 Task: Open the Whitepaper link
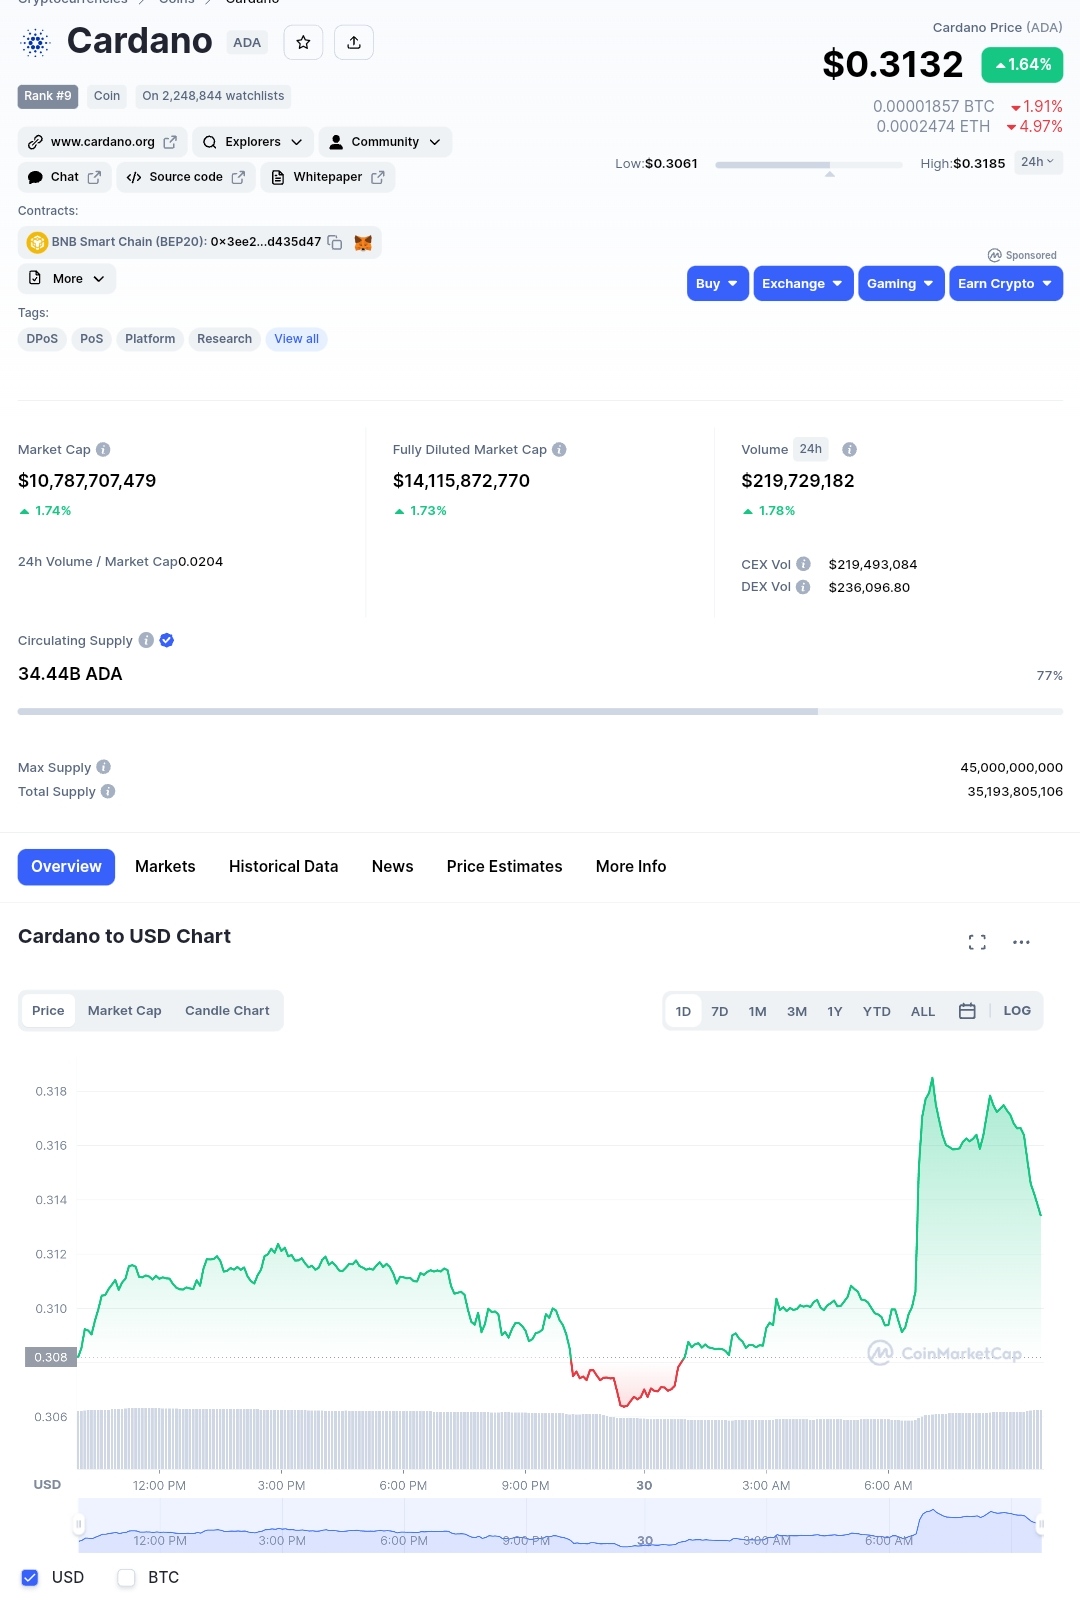tap(328, 177)
